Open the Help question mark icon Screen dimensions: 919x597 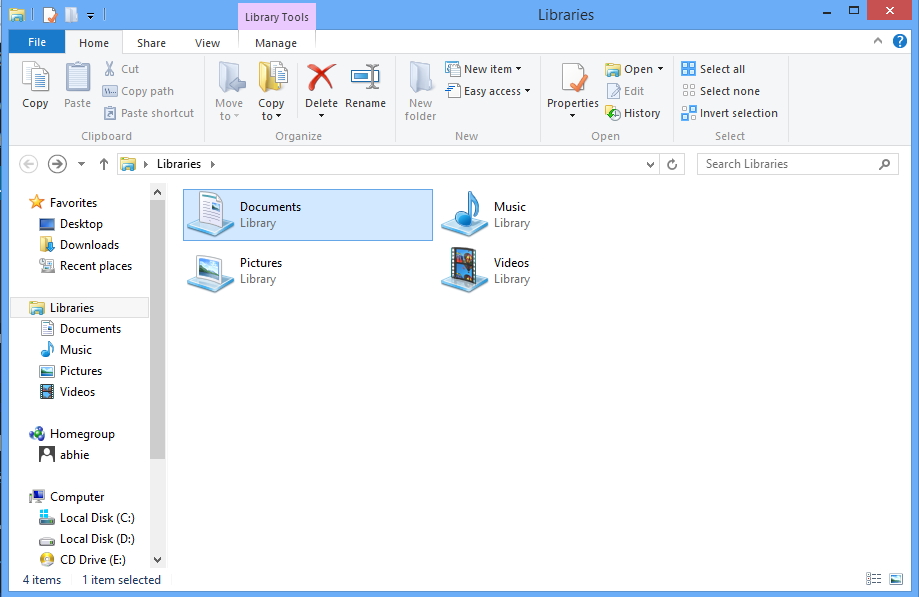pyautogui.click(x=898, y=42)
